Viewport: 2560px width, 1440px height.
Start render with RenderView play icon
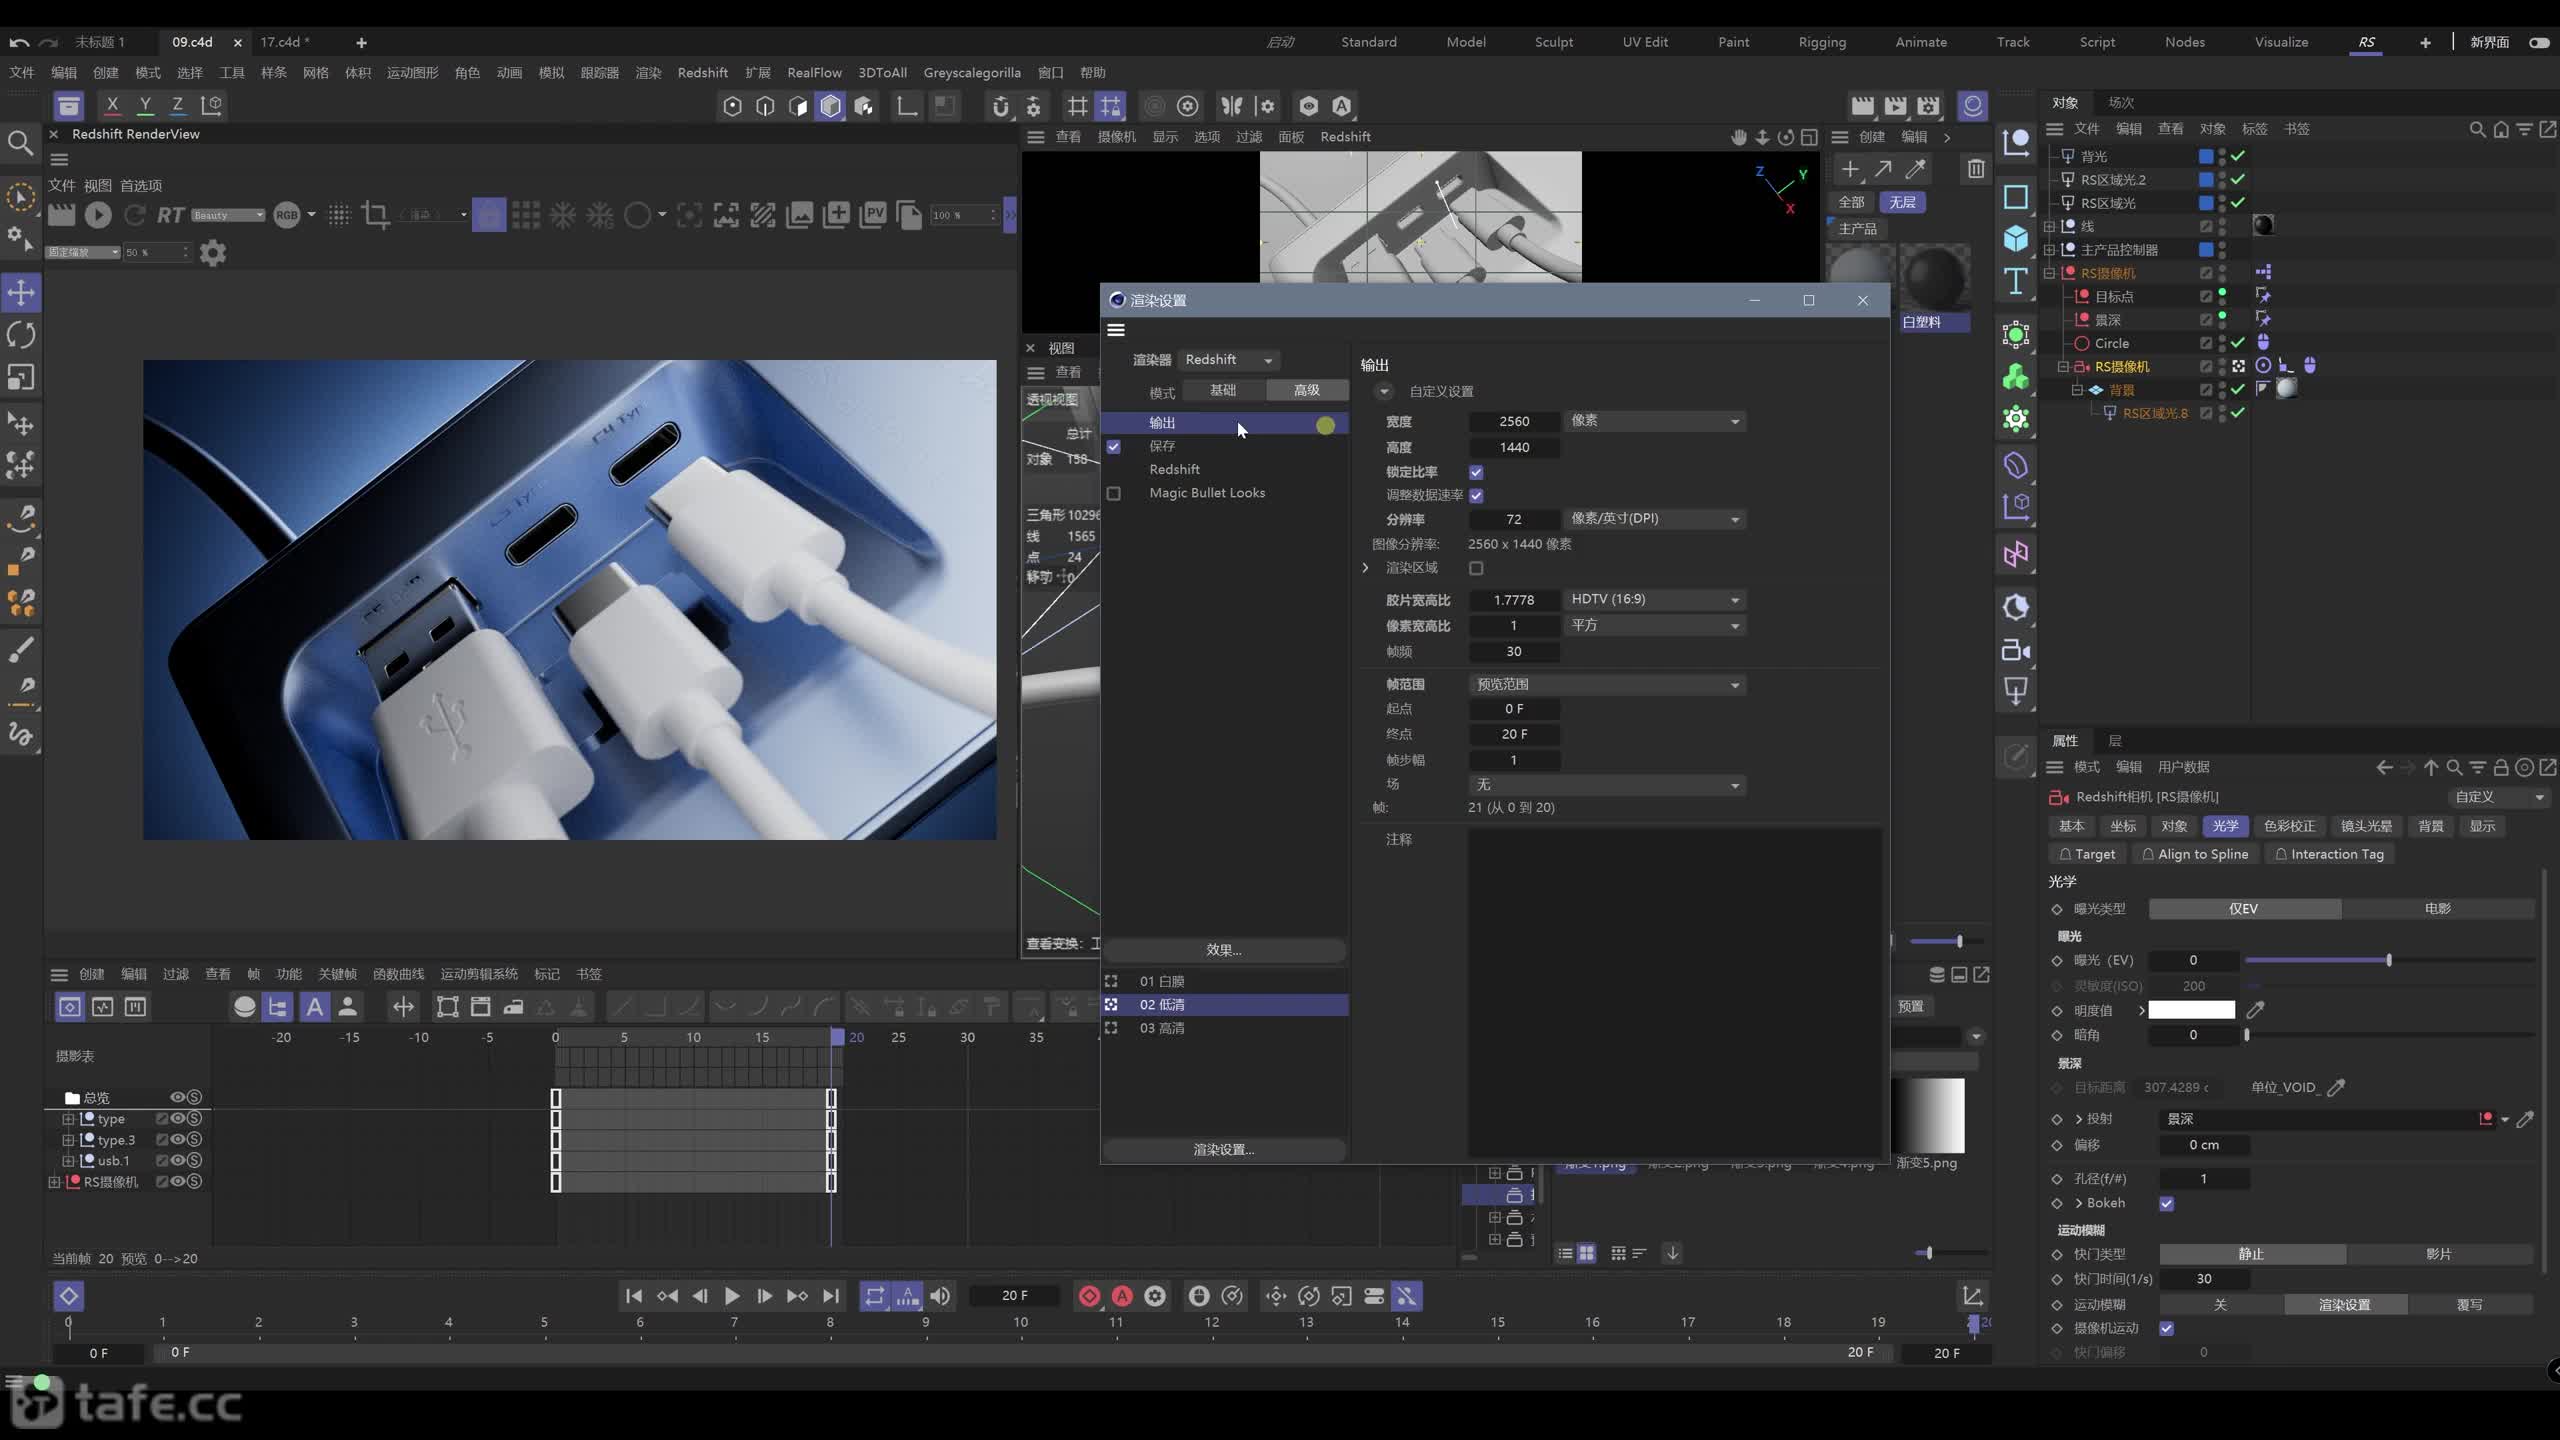point(98,214)
